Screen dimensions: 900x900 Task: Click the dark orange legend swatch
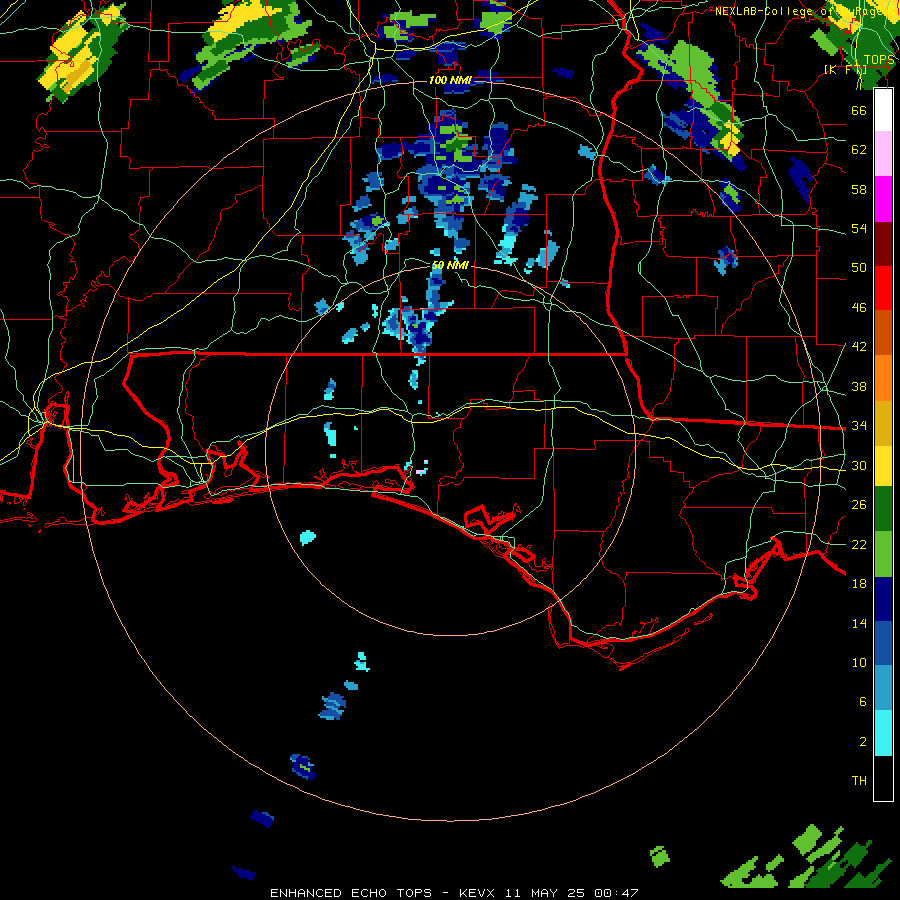coord(883,332)
